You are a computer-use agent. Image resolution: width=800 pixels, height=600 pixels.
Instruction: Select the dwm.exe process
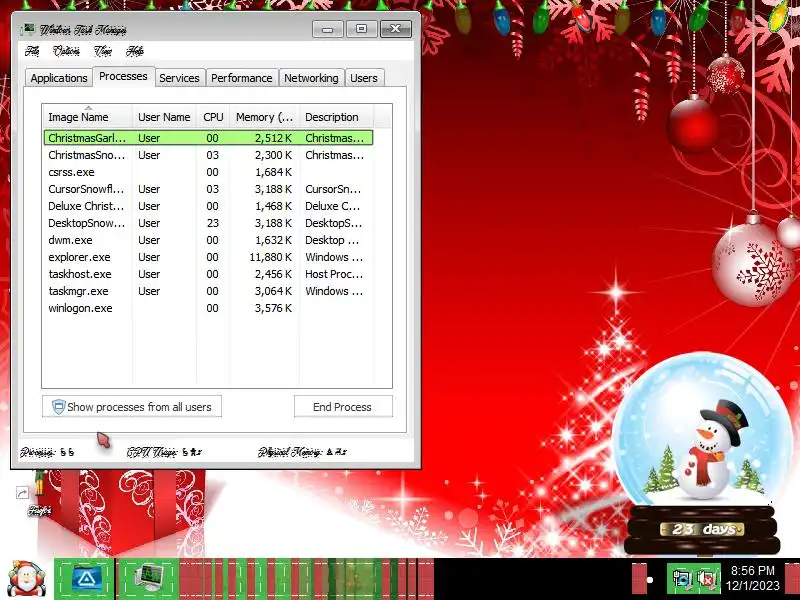(x=208, y=240)
